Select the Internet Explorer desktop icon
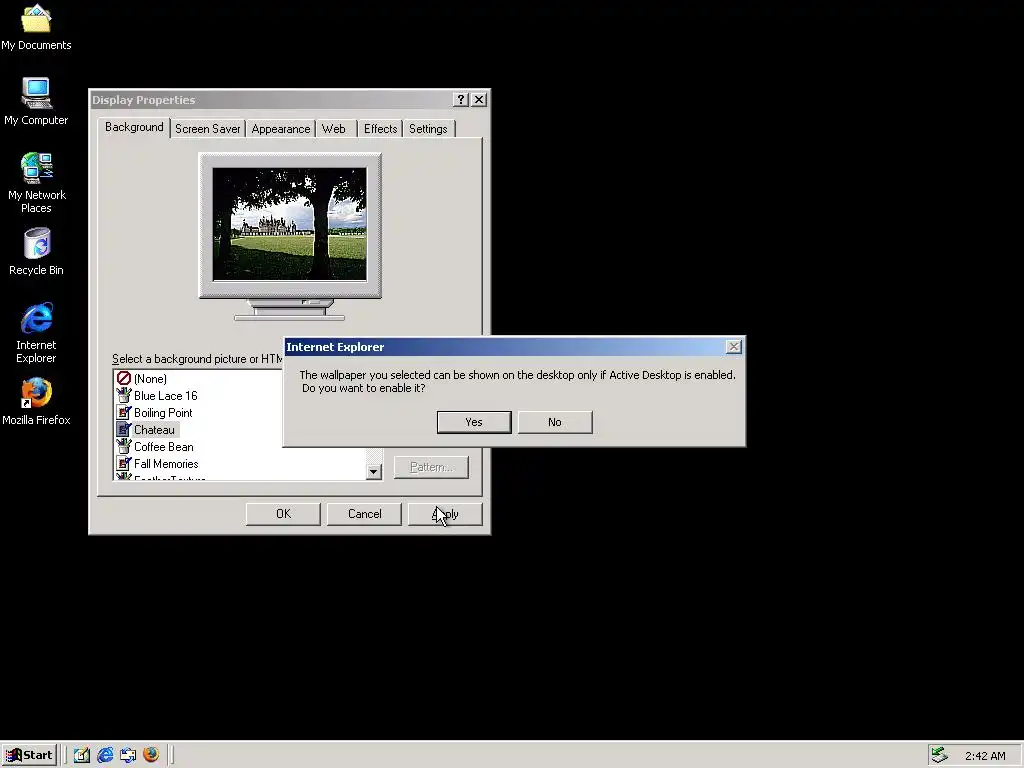1024x768 pixels. tap(36, 332)
